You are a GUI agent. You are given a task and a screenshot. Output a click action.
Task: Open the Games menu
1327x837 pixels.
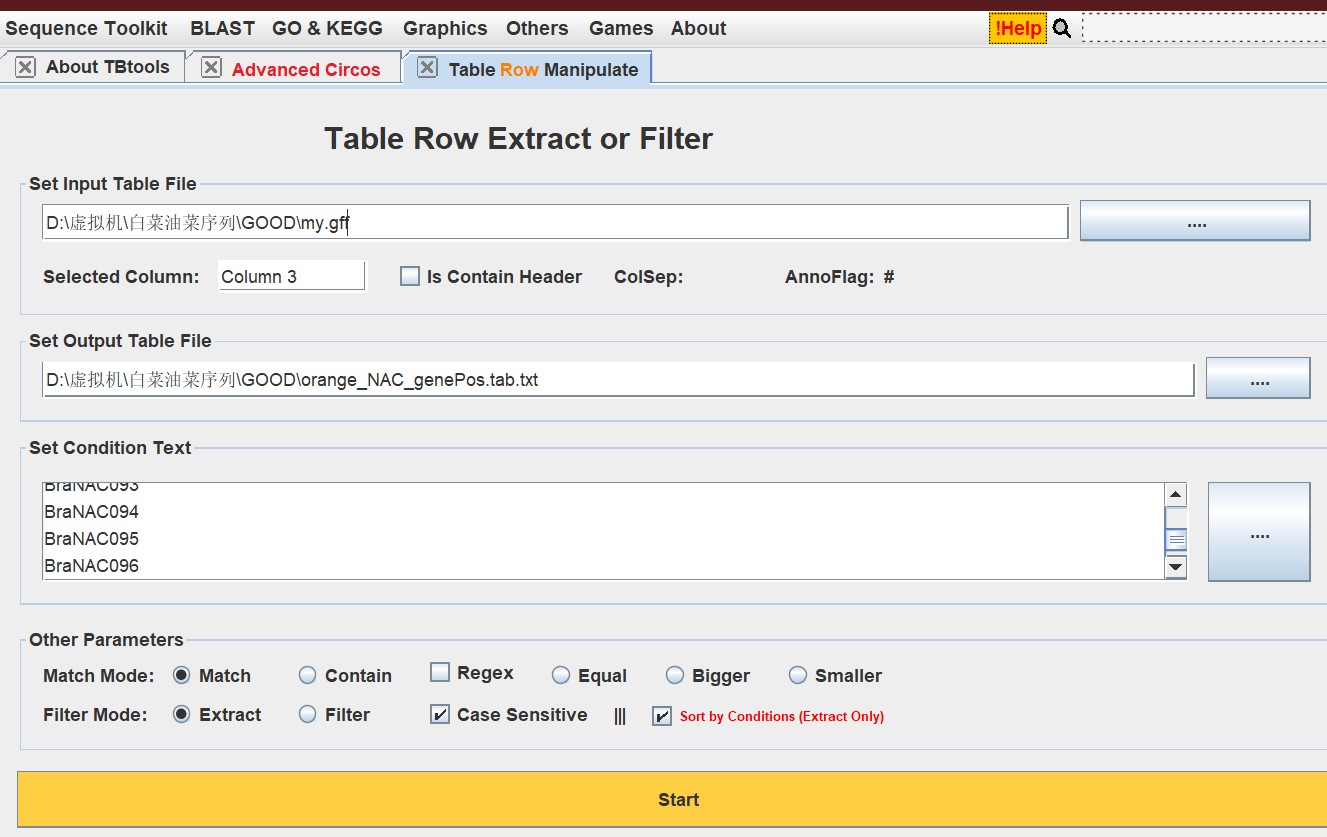pyautogui.click(x=621, y=28)
